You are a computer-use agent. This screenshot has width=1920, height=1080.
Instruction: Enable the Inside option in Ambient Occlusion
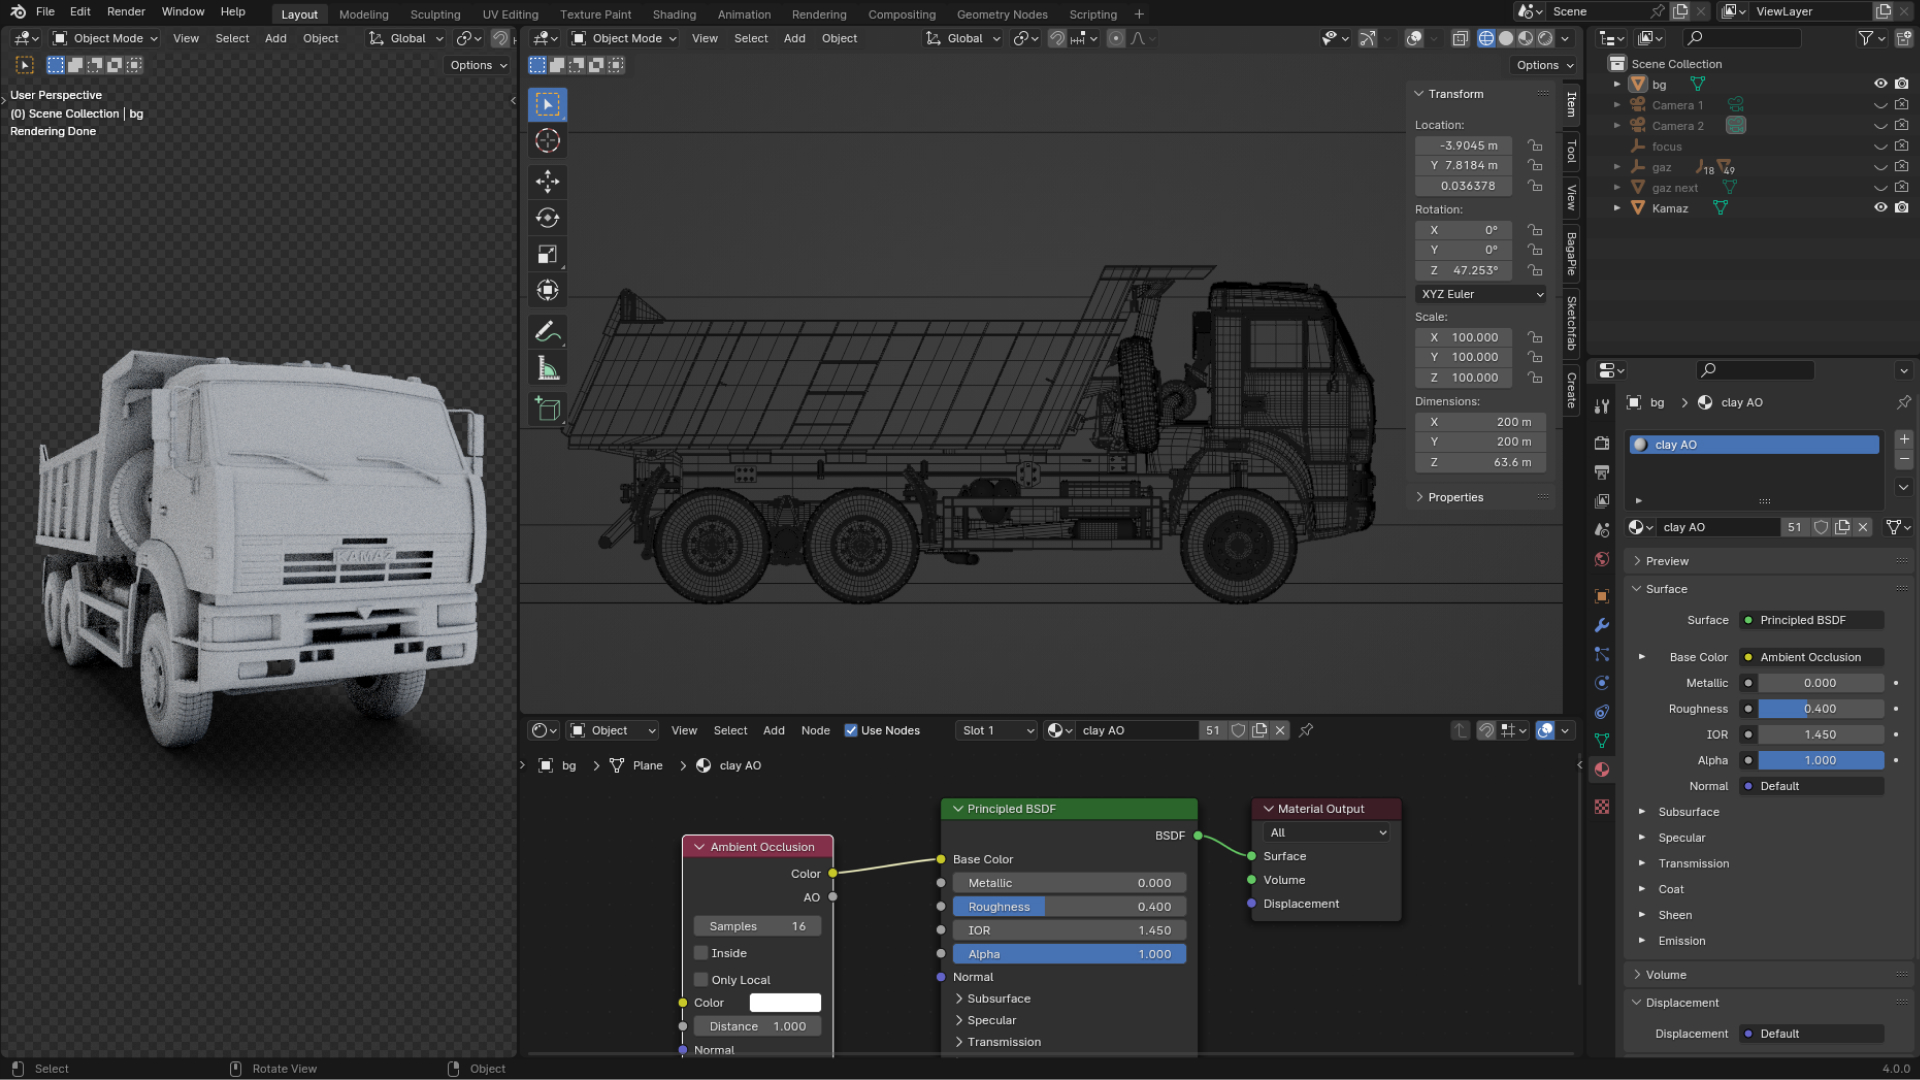[x=702, y=953]
